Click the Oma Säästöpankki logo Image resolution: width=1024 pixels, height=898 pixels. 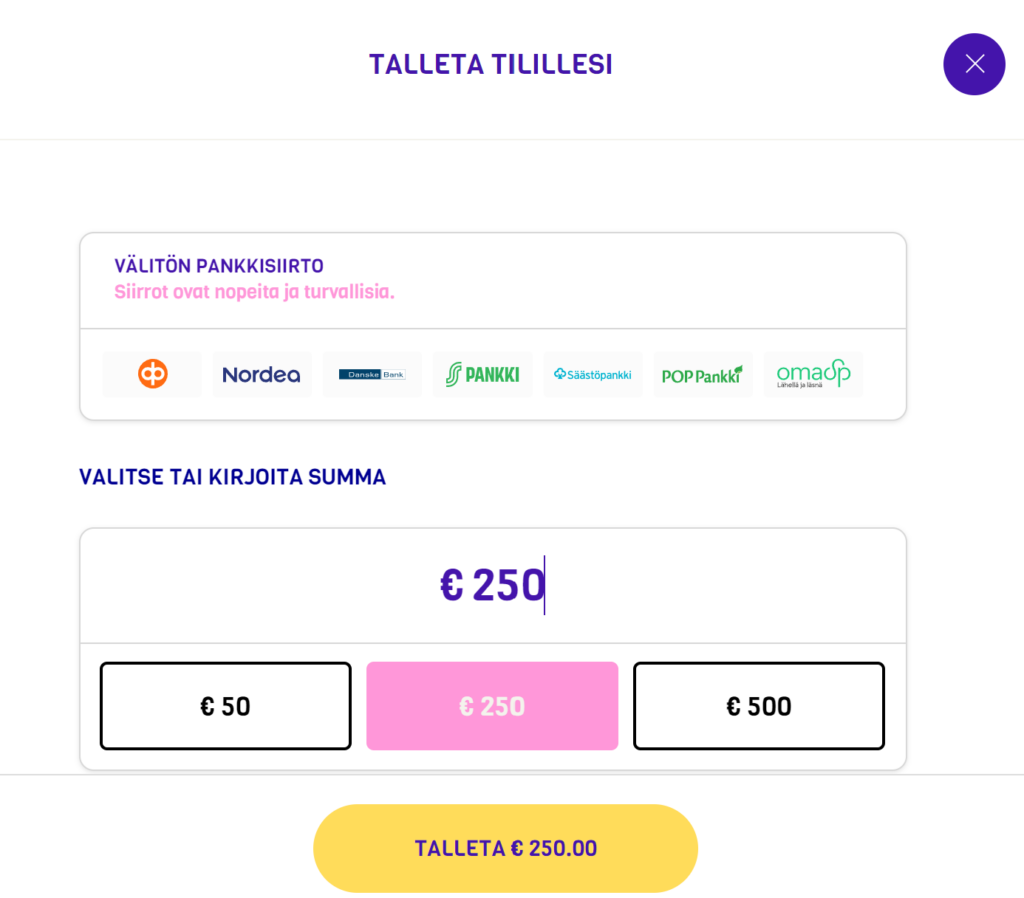pos(813,373)
